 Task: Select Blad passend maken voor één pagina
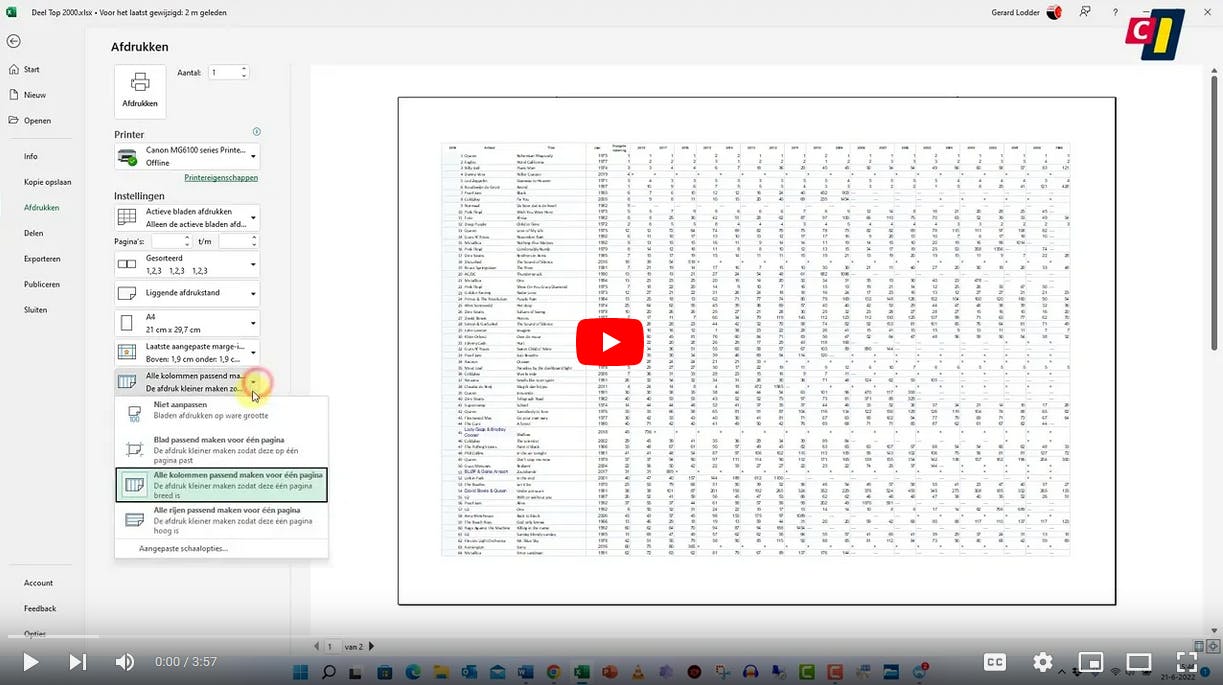point(221,450)
